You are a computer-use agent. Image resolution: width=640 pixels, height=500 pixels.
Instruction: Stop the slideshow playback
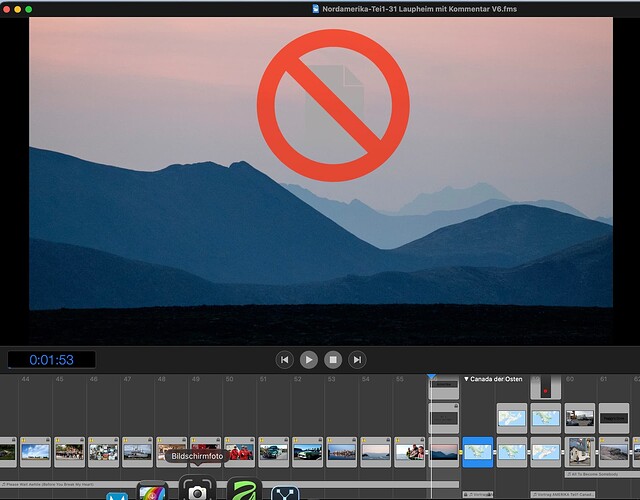click(x=333, y=360)
